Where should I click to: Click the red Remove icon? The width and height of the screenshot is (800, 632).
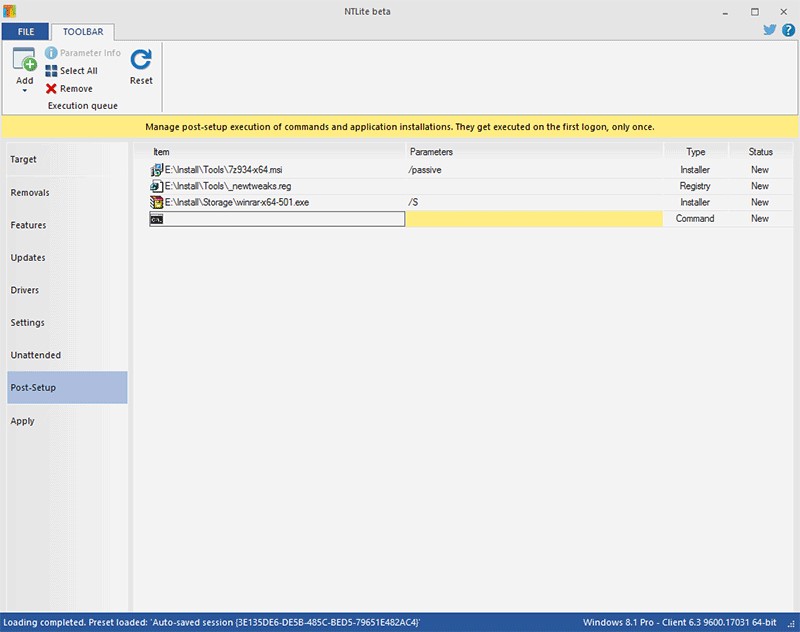tap(51, 89)
